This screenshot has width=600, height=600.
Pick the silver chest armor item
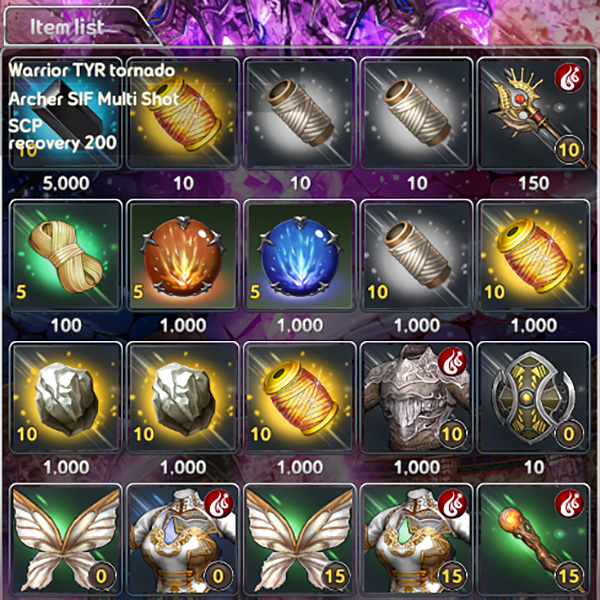pos(417,397)
